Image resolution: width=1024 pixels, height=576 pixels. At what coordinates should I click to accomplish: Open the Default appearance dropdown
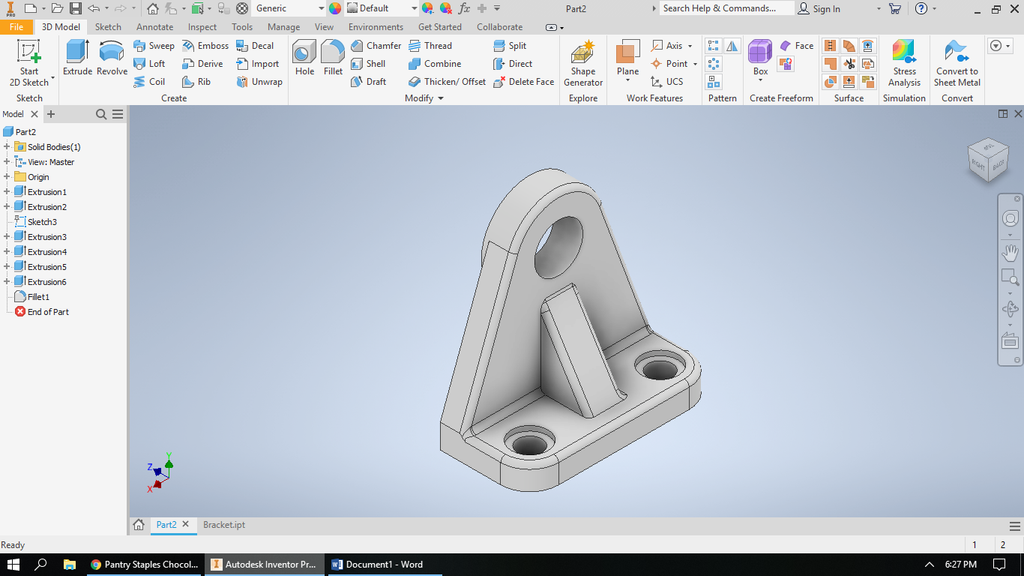click(x=413, y=8)
